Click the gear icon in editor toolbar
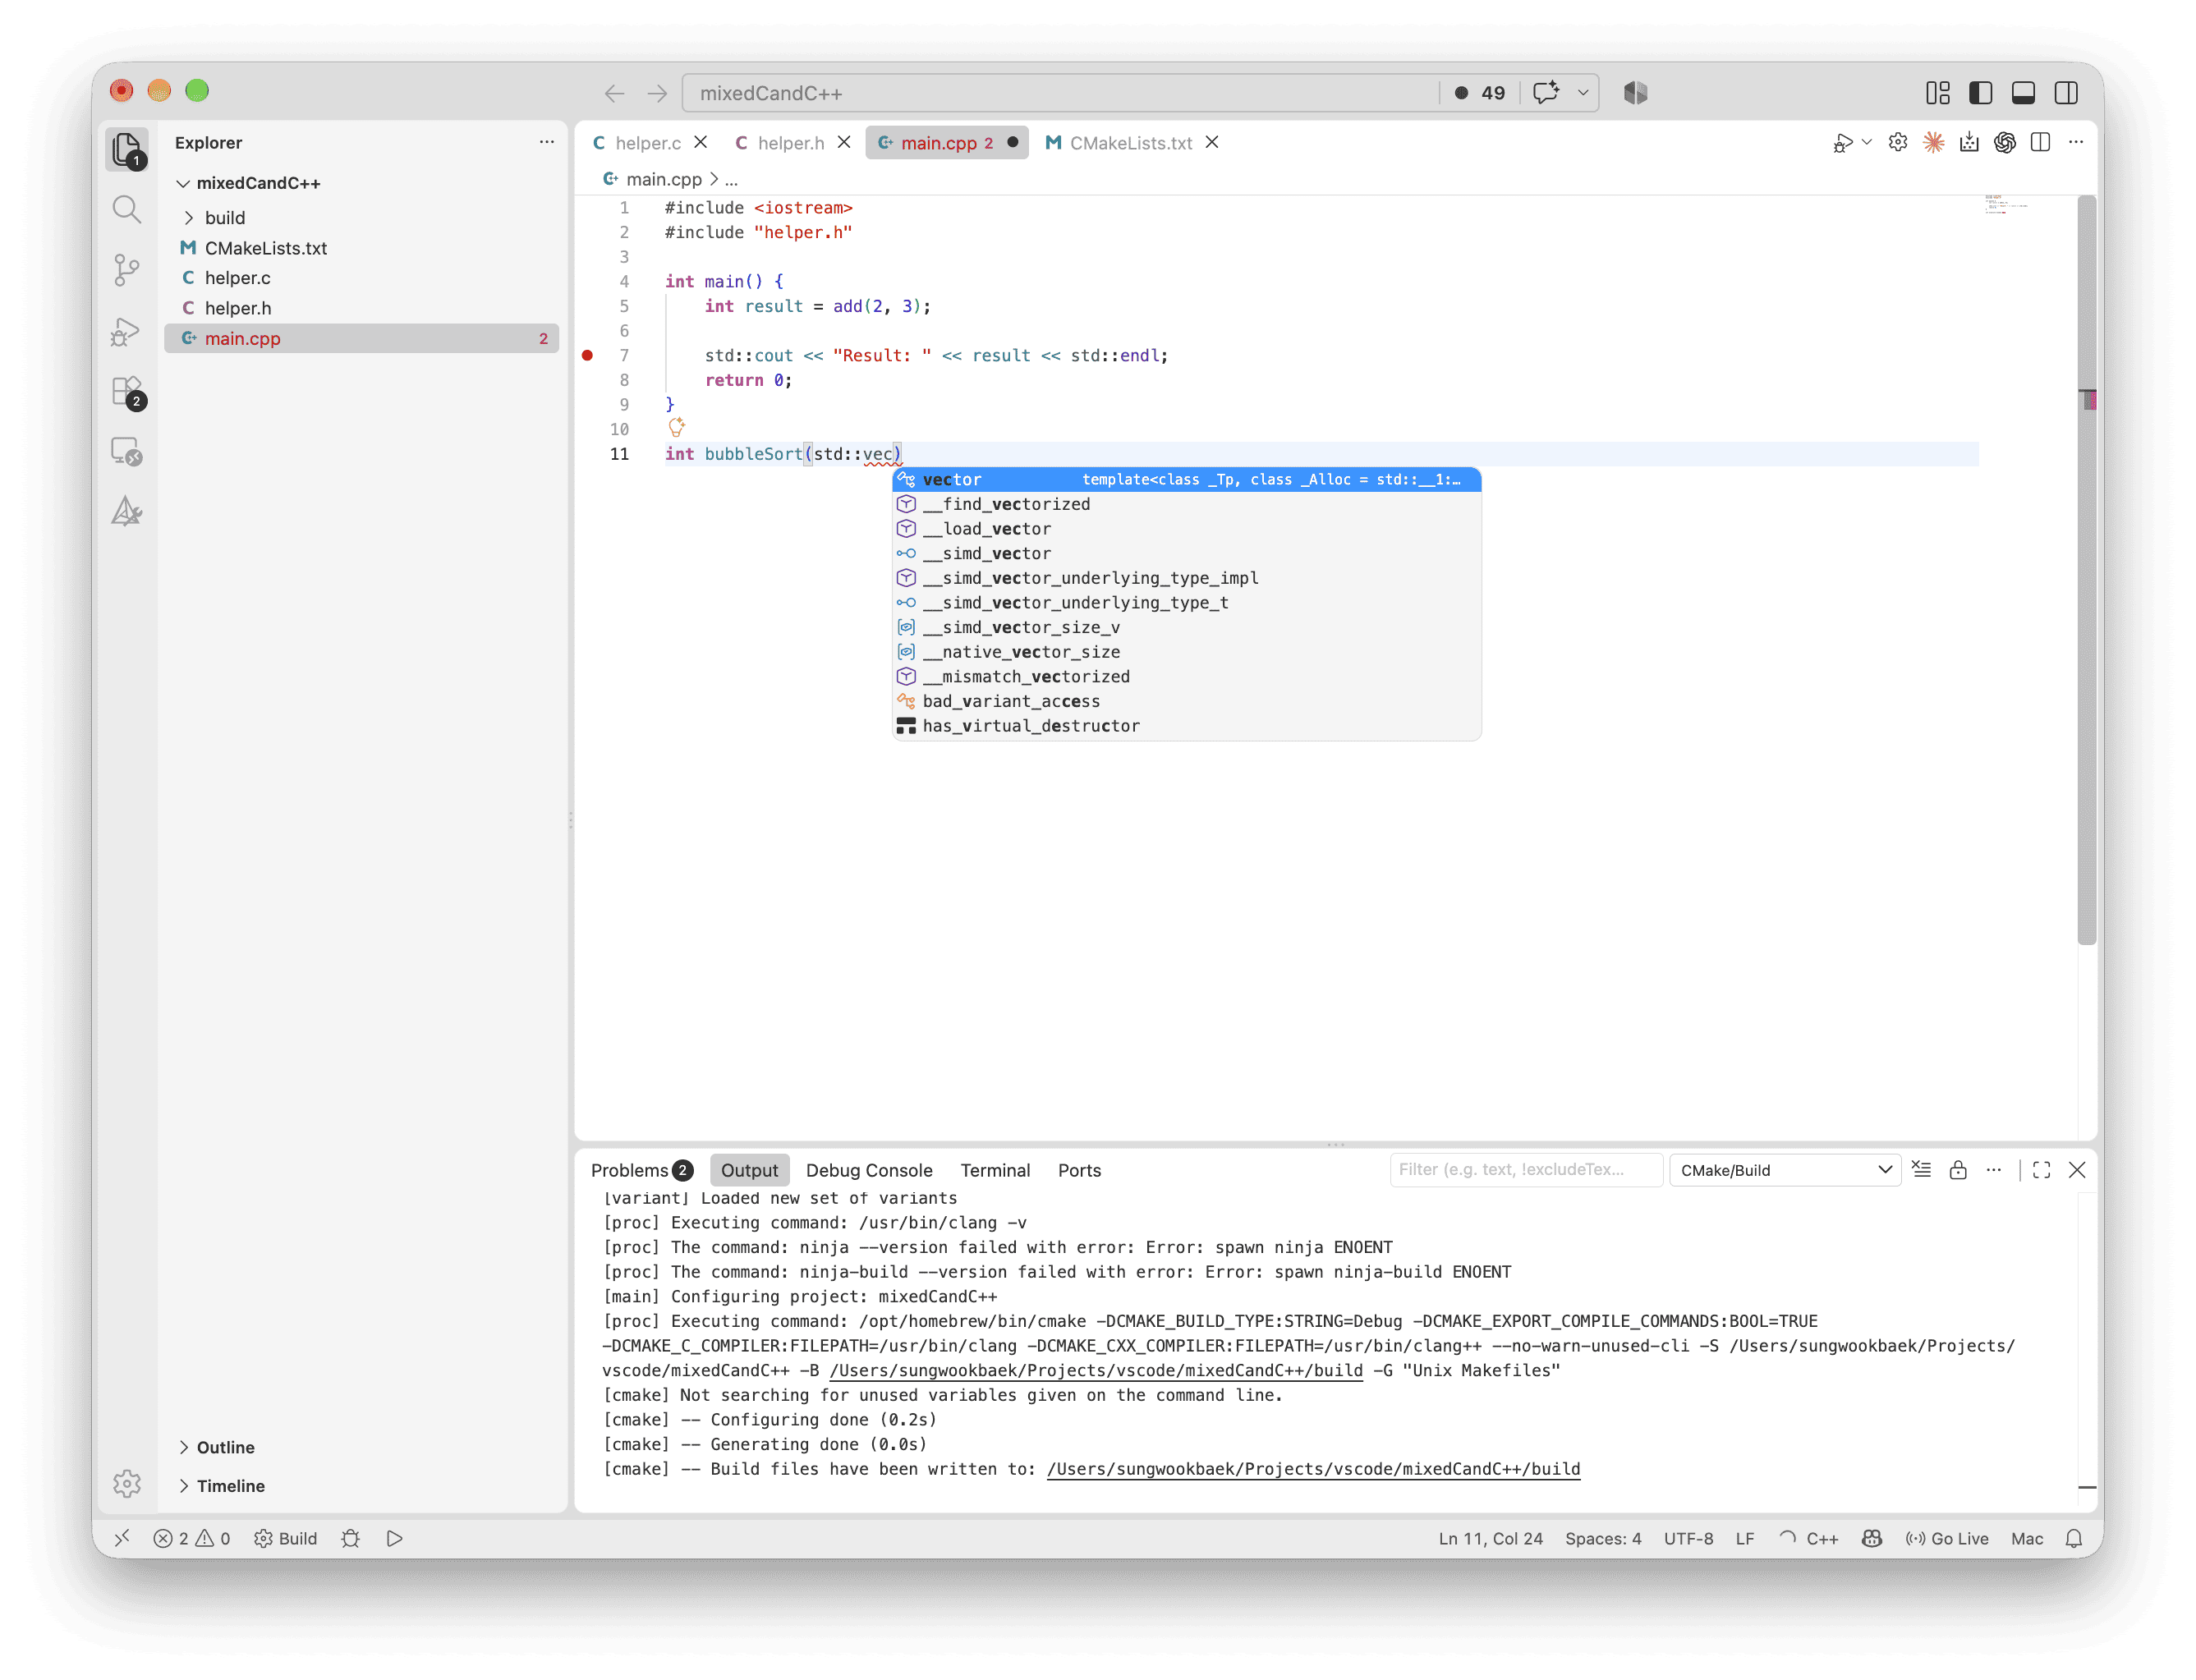This screenshot has width=2196, height=1680. pyautogui.click(x=1898, y=142)
